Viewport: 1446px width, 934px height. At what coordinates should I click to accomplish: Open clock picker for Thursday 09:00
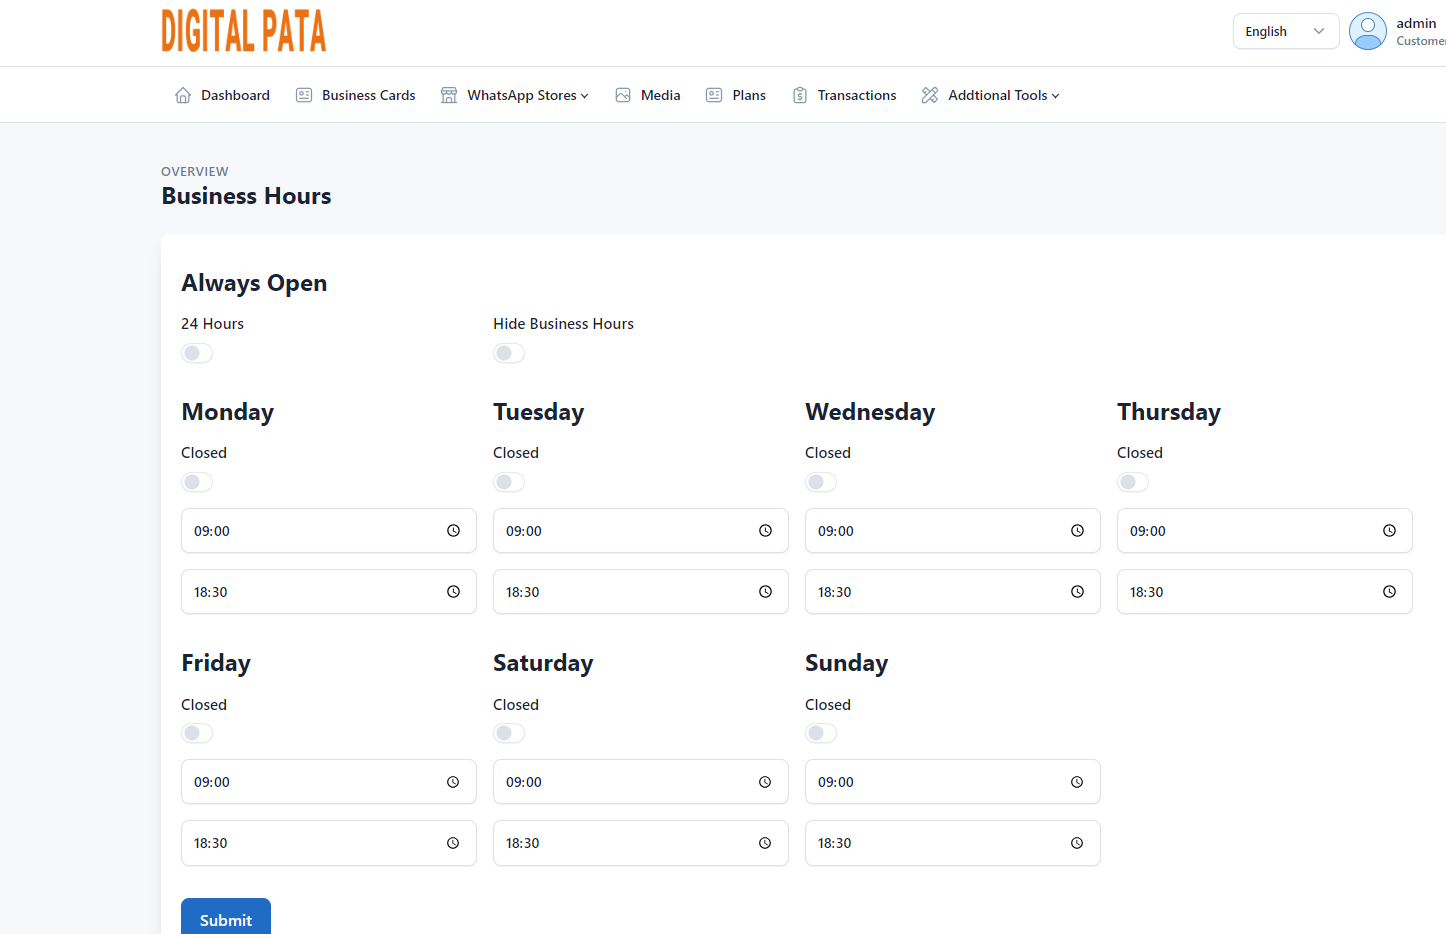click(1389, 531)
